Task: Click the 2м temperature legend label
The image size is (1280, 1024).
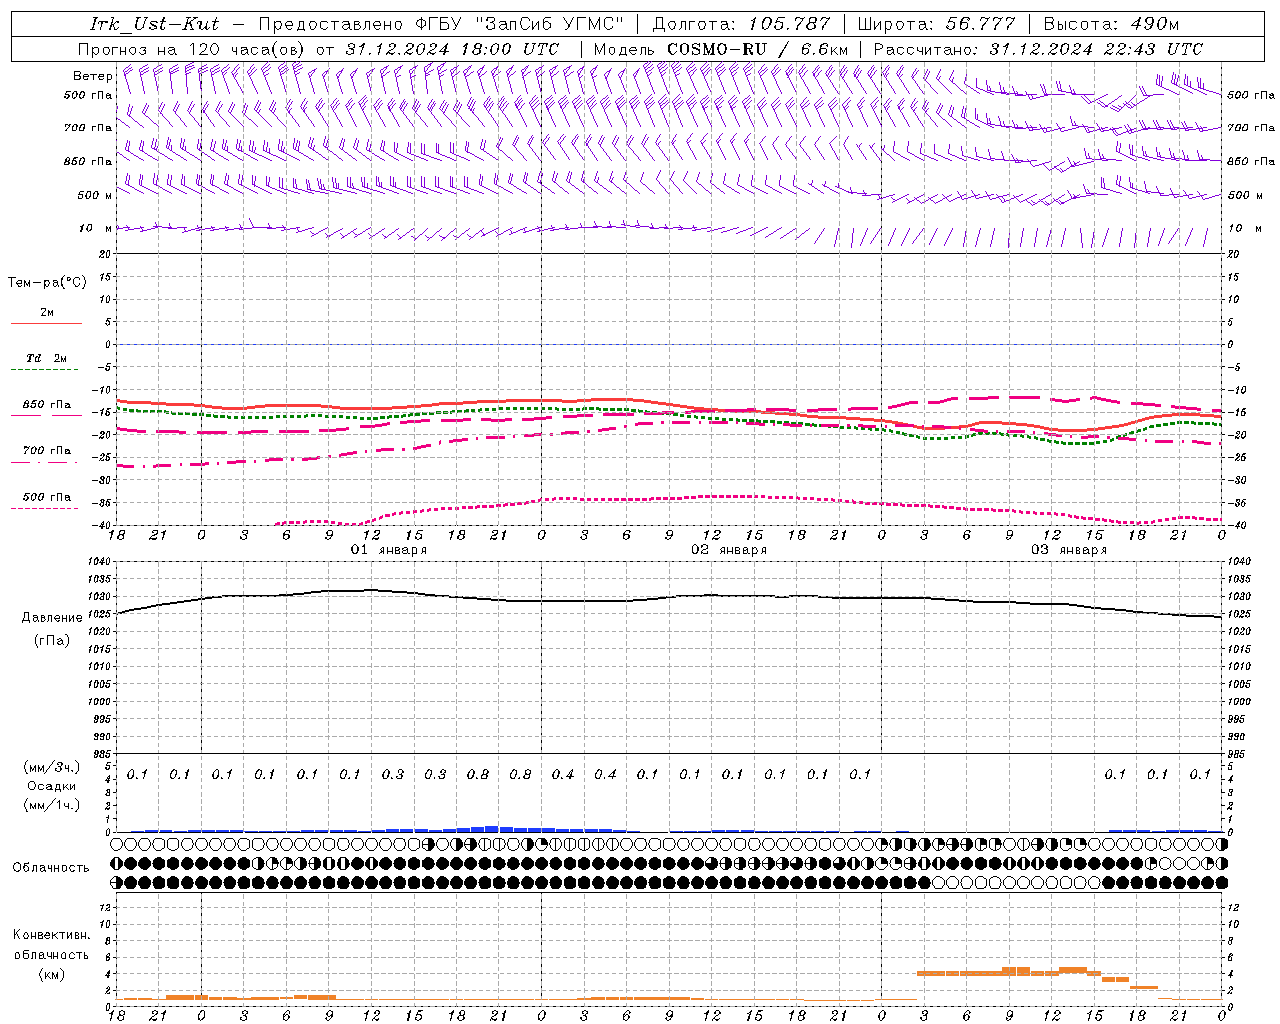Action: click(47, 313)
